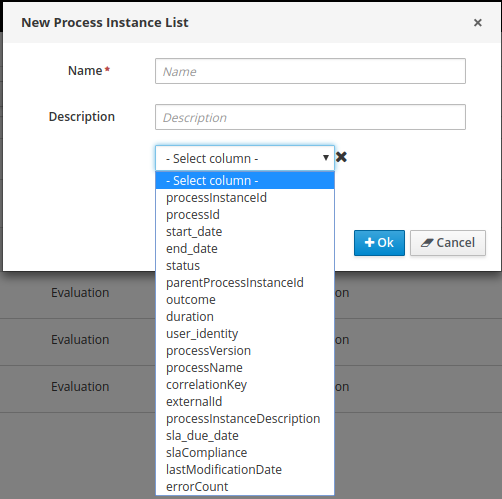Choose the highlighted '- Select column -' option
This screenshot has height=499, width=502.
pyautogui.click(x=245, y=180)
